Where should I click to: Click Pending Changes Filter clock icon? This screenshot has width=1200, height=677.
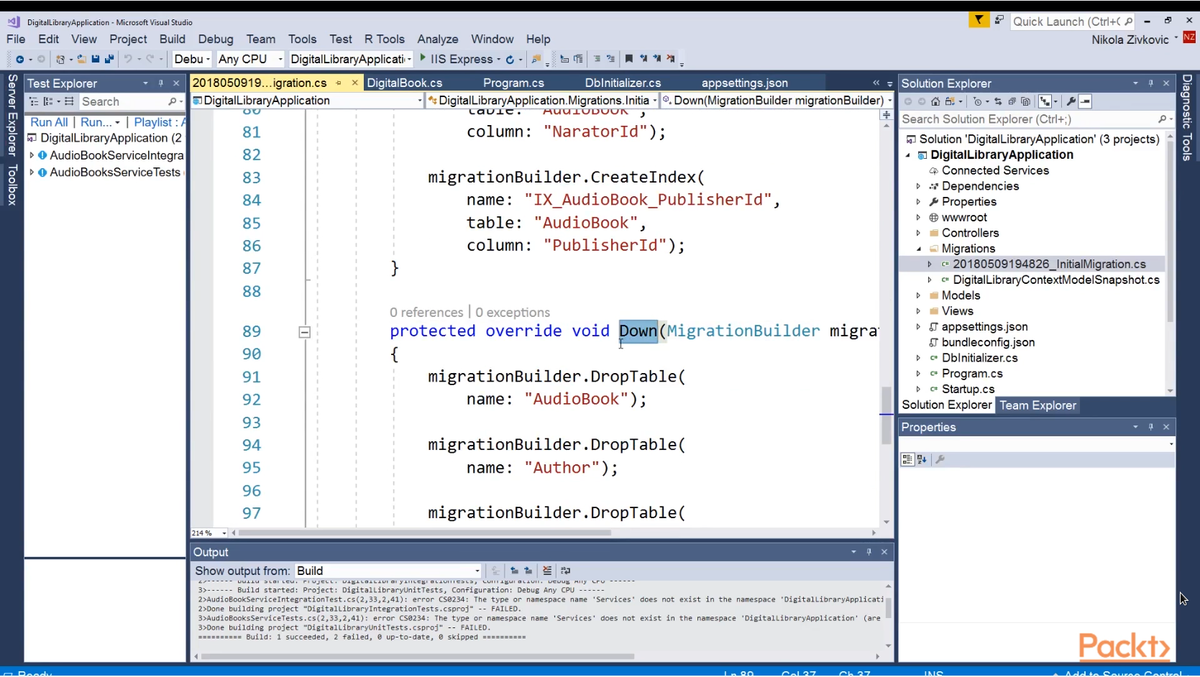point(978,101)
